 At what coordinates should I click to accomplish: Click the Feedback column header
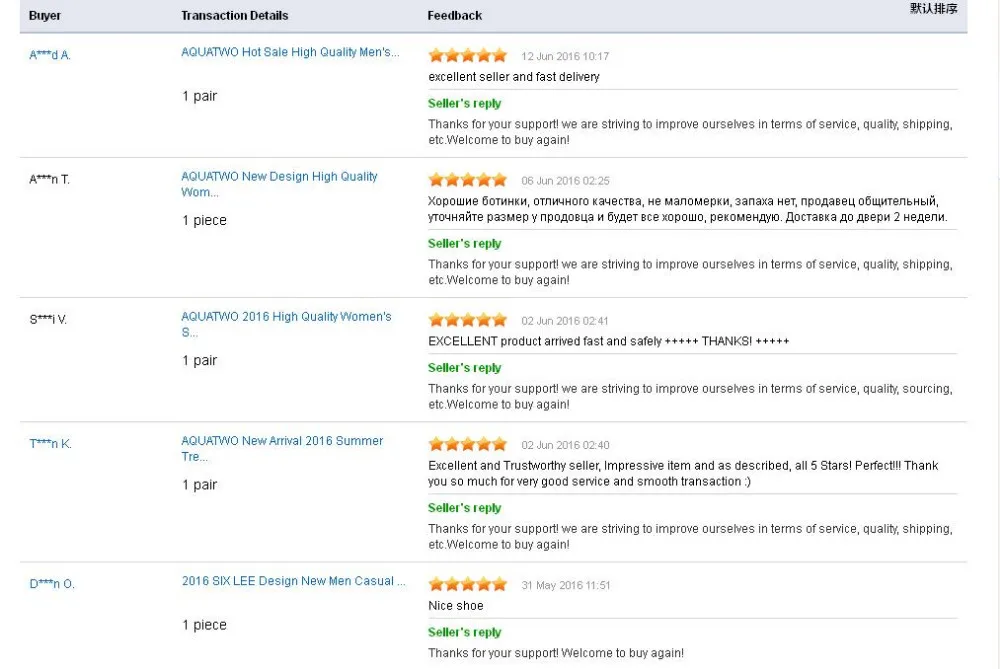click(455, 16)
